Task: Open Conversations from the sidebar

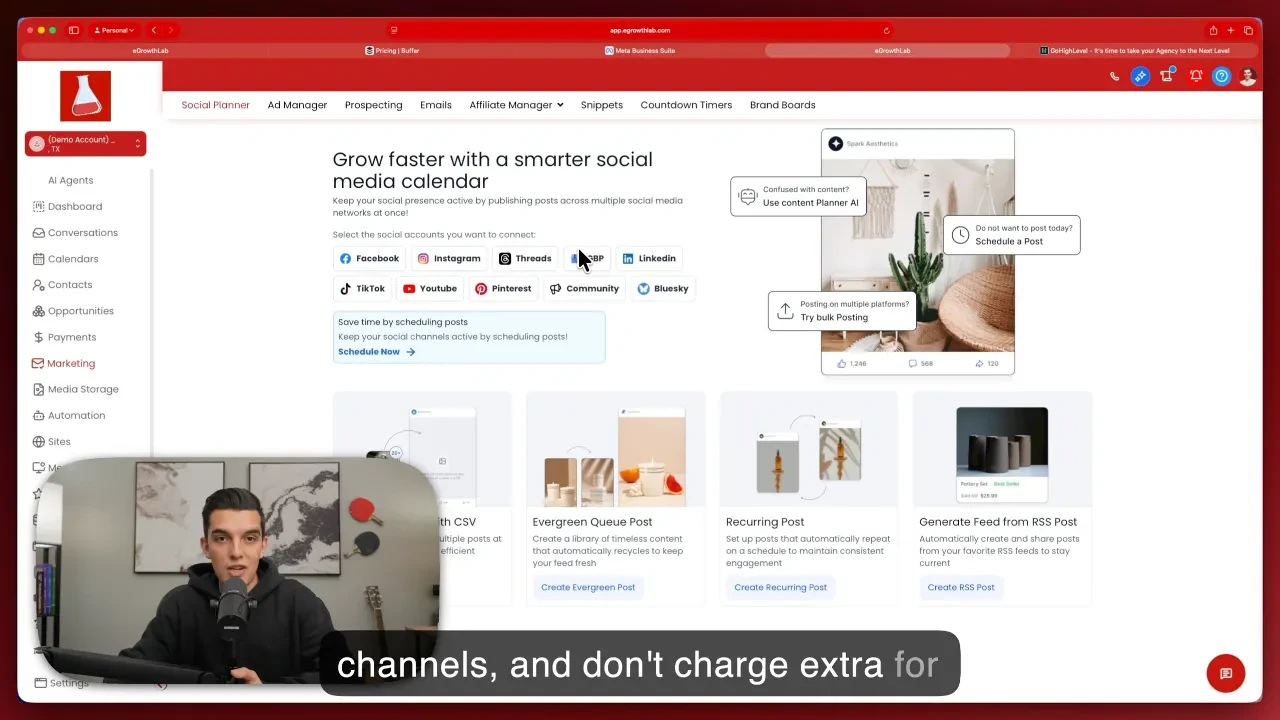Action: pyautogui.click(x=75, y=232)
